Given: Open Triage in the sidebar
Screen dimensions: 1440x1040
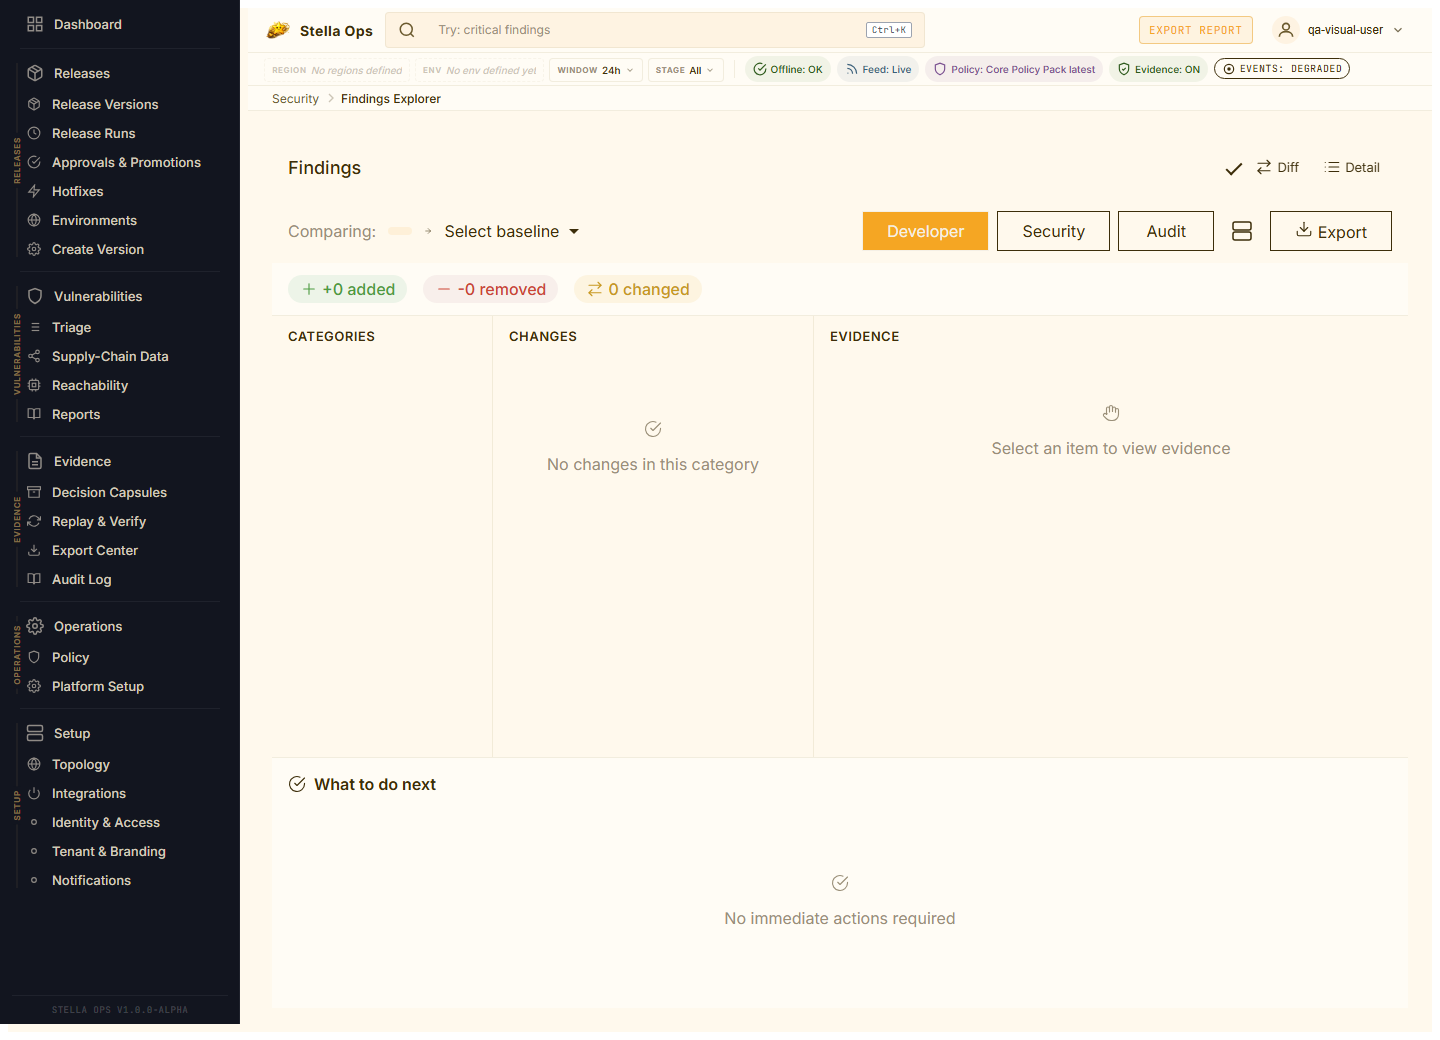Looking at the screenshot, I should click(x=71, y=327).
